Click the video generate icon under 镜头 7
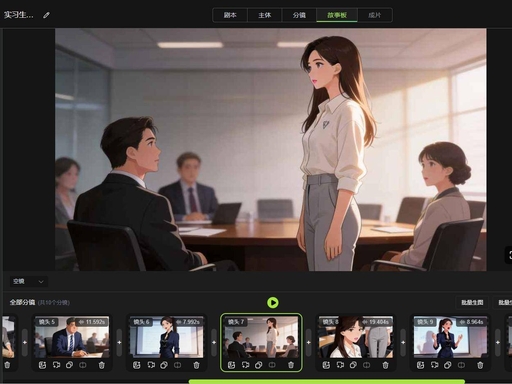 click(246, 365)
